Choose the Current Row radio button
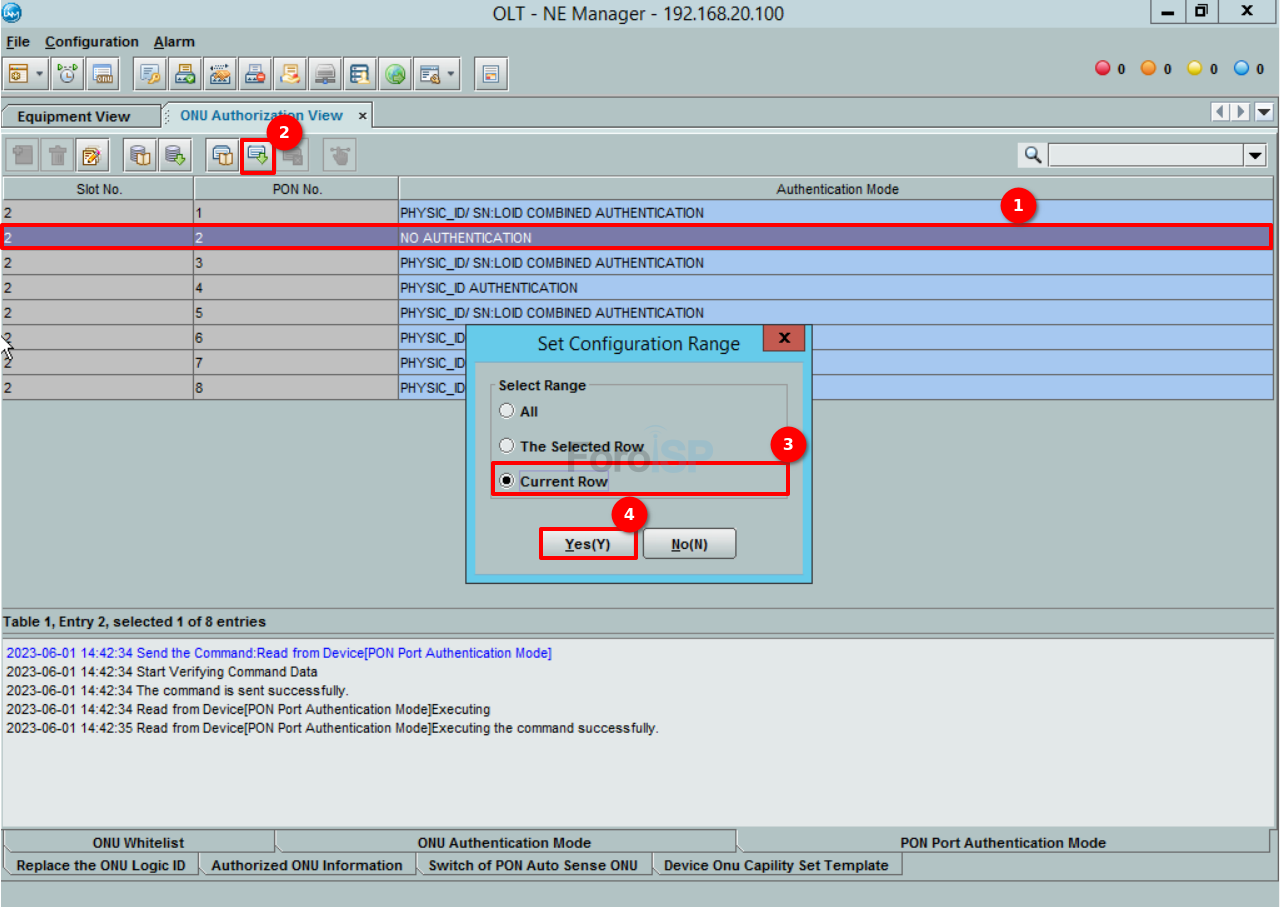1280x907 pixels. point(507,481)
